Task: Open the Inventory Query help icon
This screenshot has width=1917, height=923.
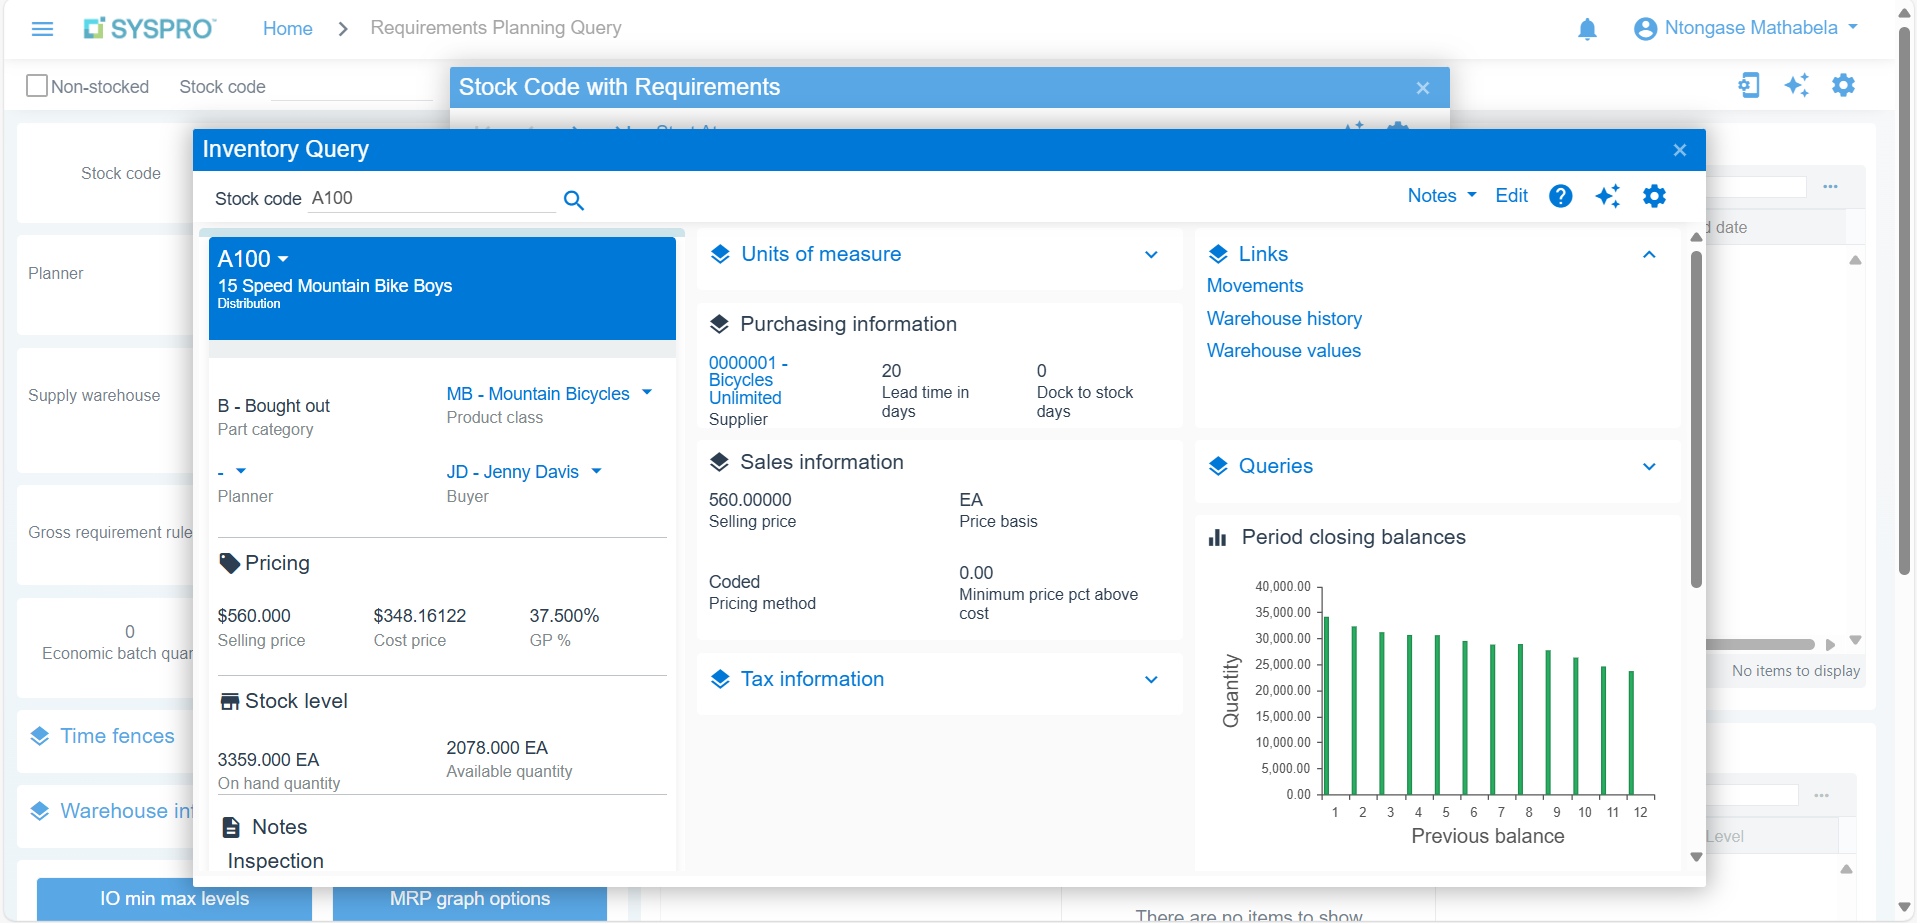Action: tap(1560, 196)
